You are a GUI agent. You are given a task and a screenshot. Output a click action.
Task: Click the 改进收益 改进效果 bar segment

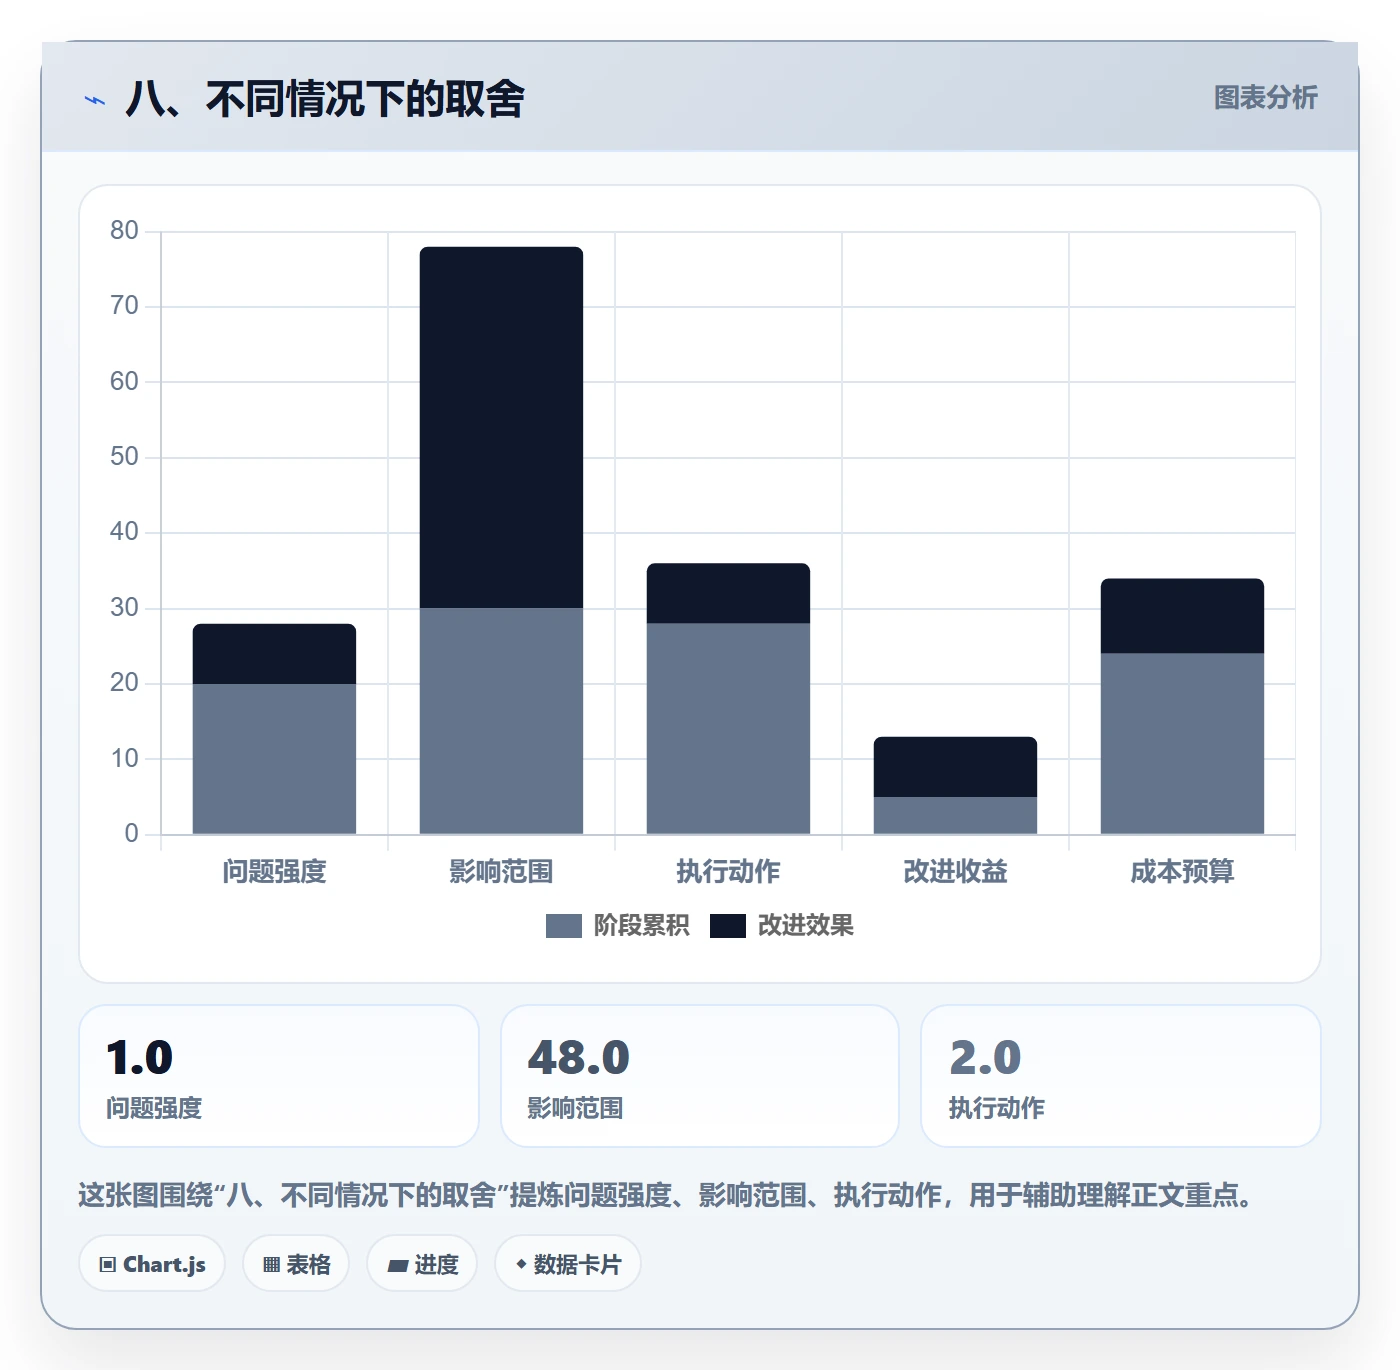coord(955,767)
